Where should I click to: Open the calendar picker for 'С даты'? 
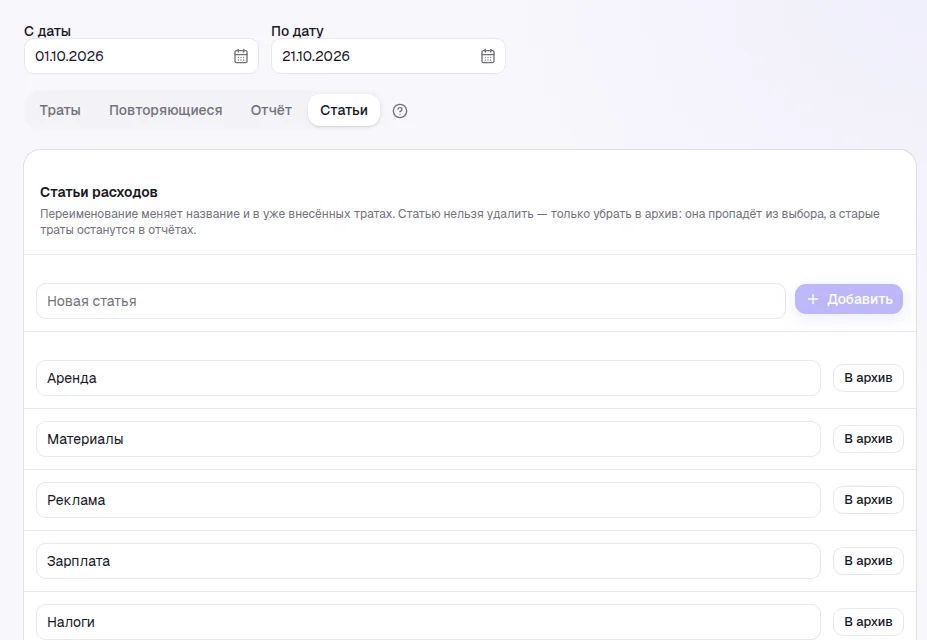click(x=241, y=56)
